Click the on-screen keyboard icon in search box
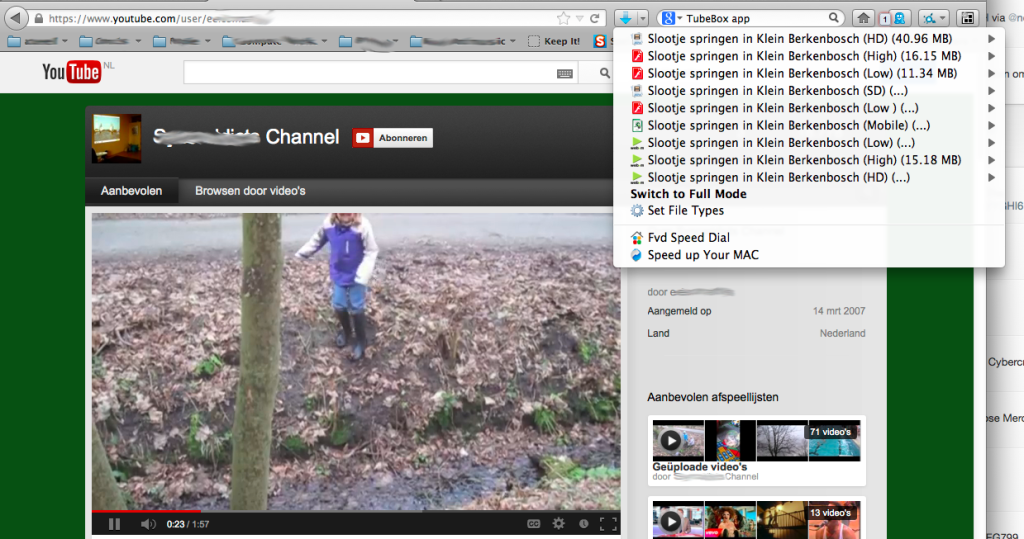Viewport: 1024px width, 539px height. tap(565, 73)
